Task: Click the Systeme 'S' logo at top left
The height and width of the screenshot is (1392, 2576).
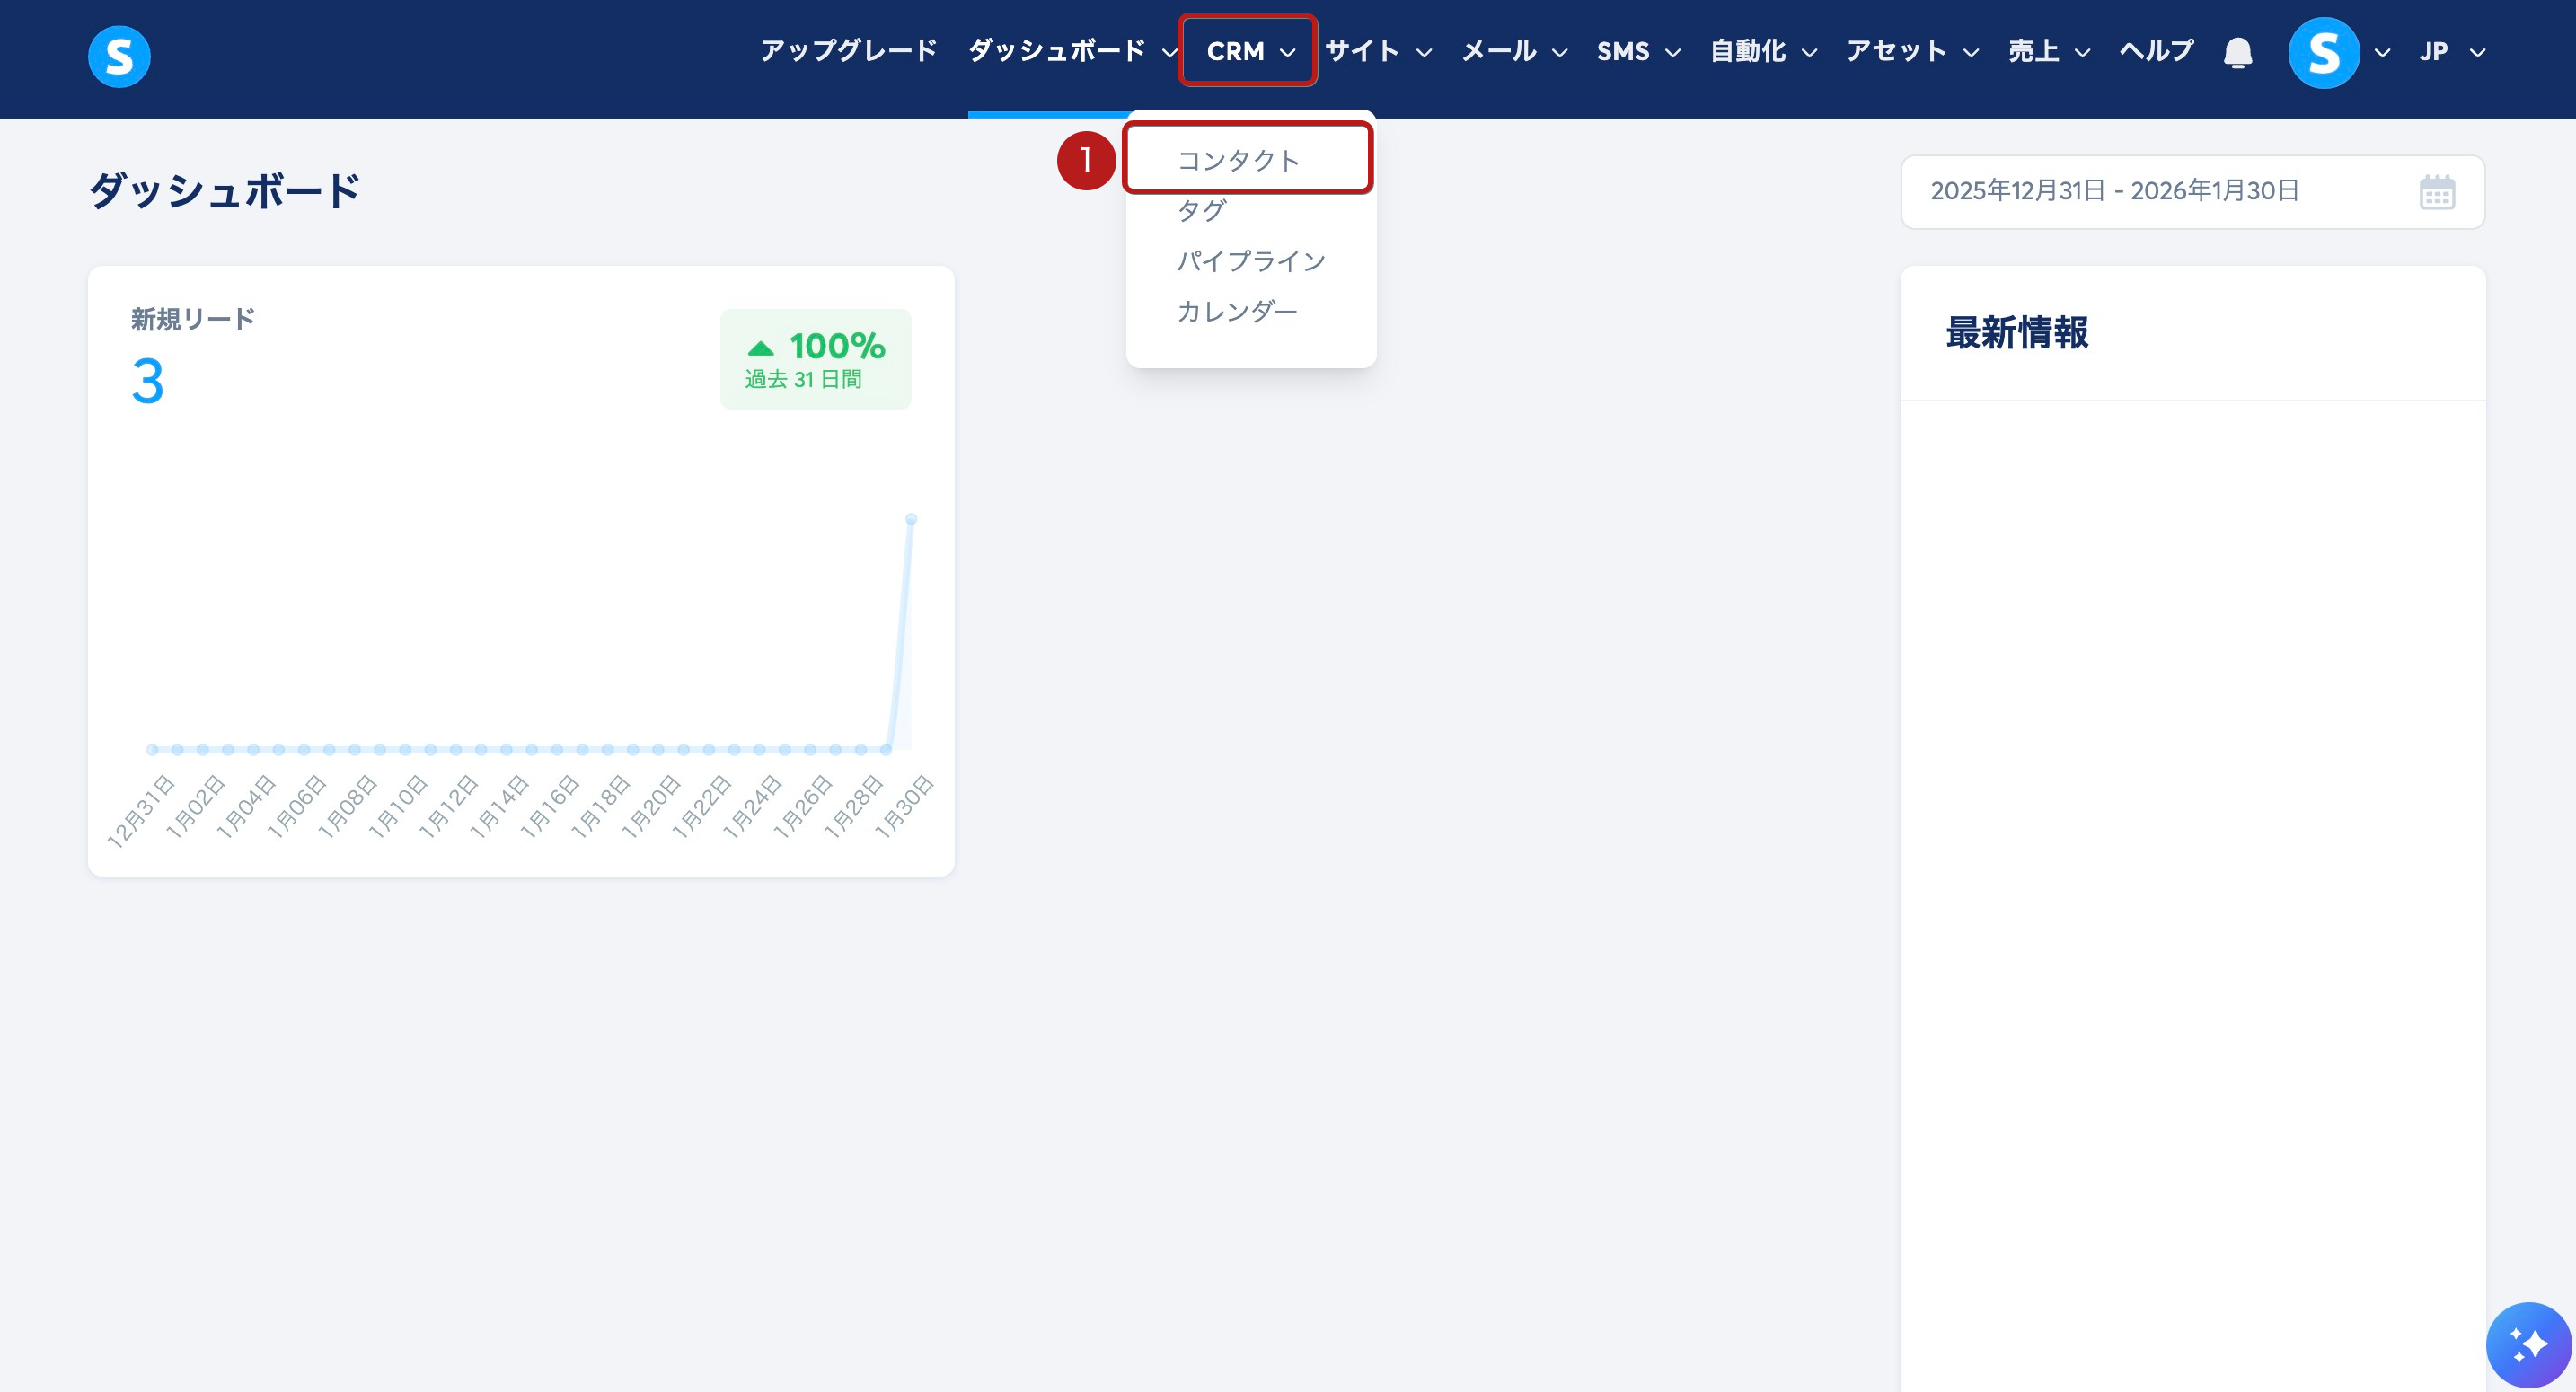Action: 119,56
